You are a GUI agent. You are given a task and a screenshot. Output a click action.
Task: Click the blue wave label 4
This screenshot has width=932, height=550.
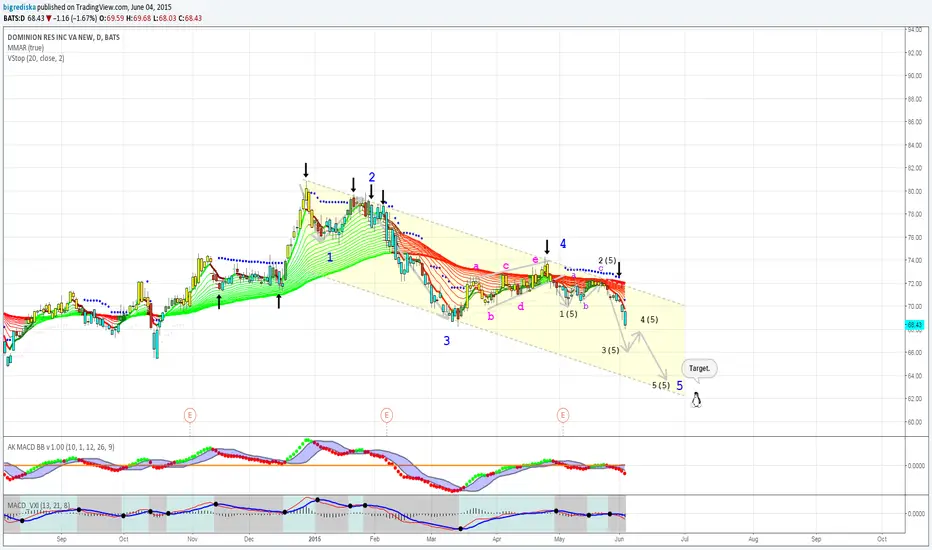point(563,243)
